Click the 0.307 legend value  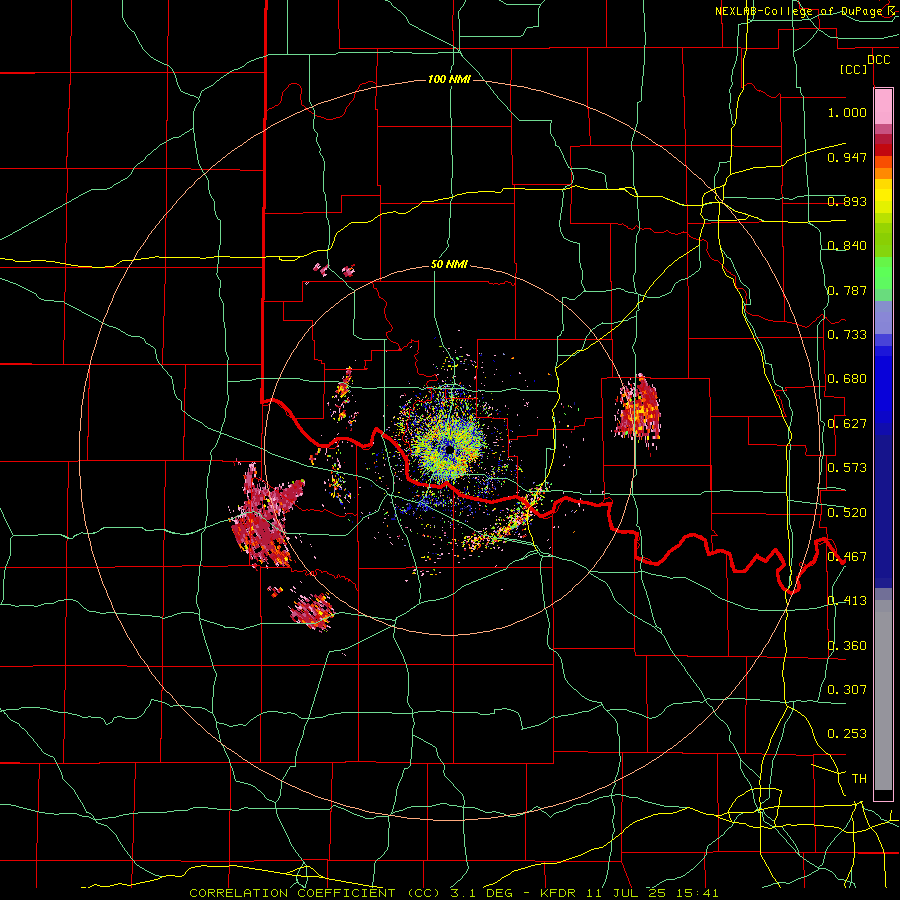(847, 690)
